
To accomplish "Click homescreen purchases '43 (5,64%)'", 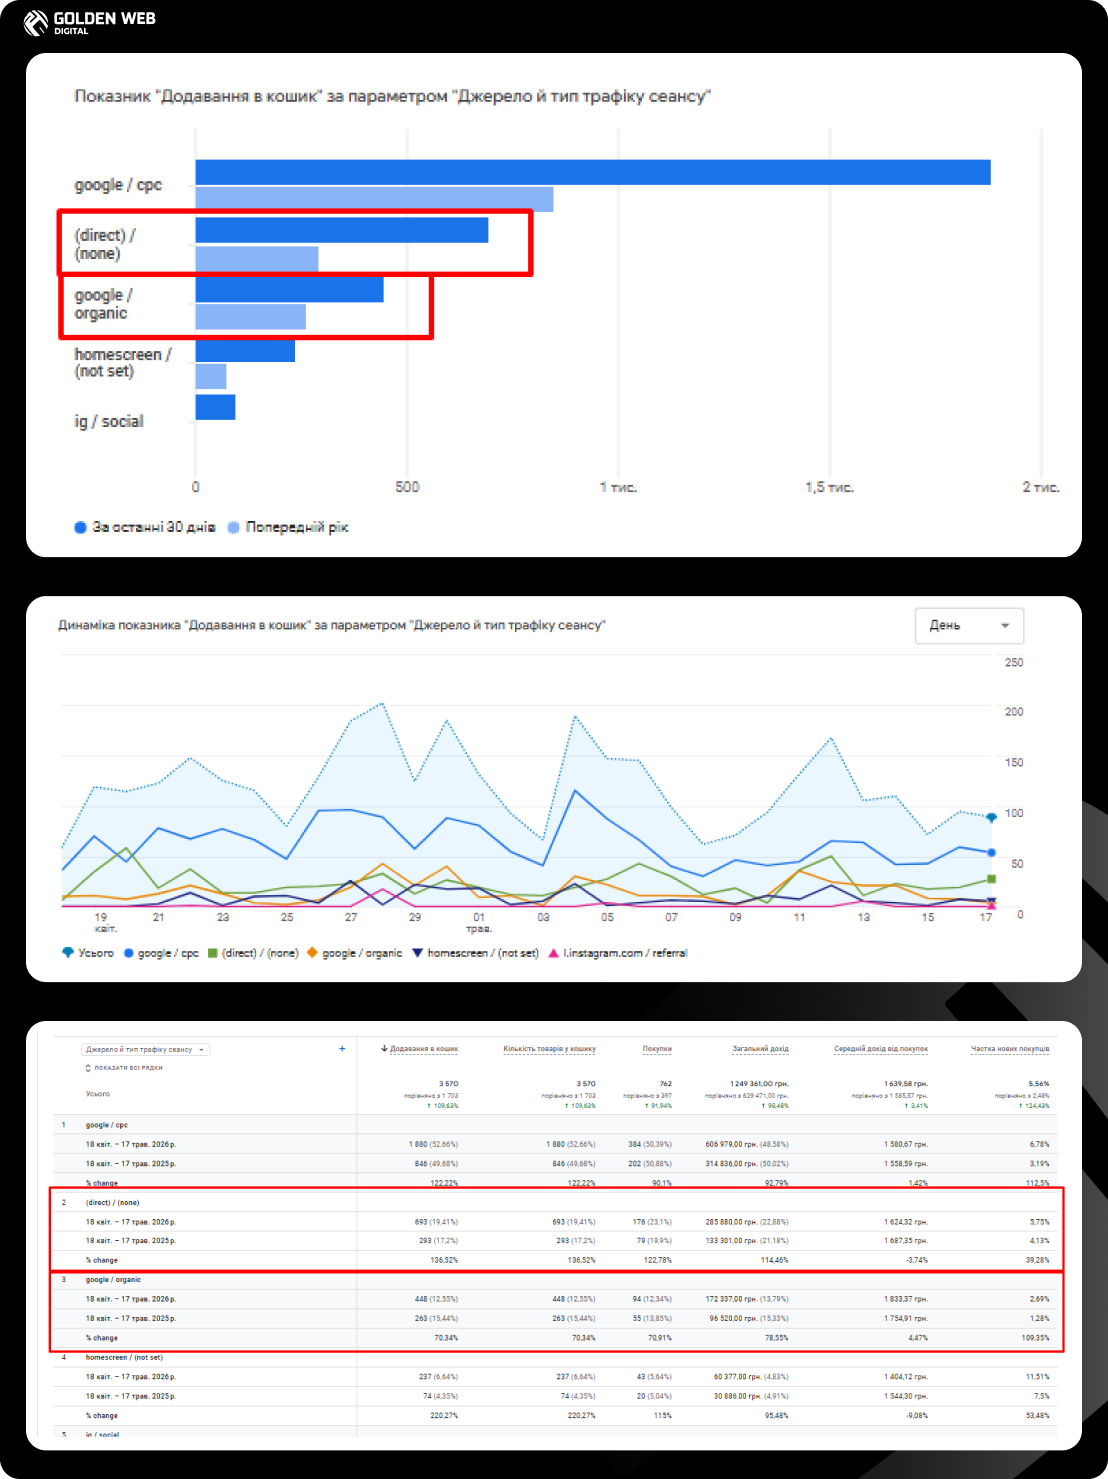I will tap(654, 1377).
